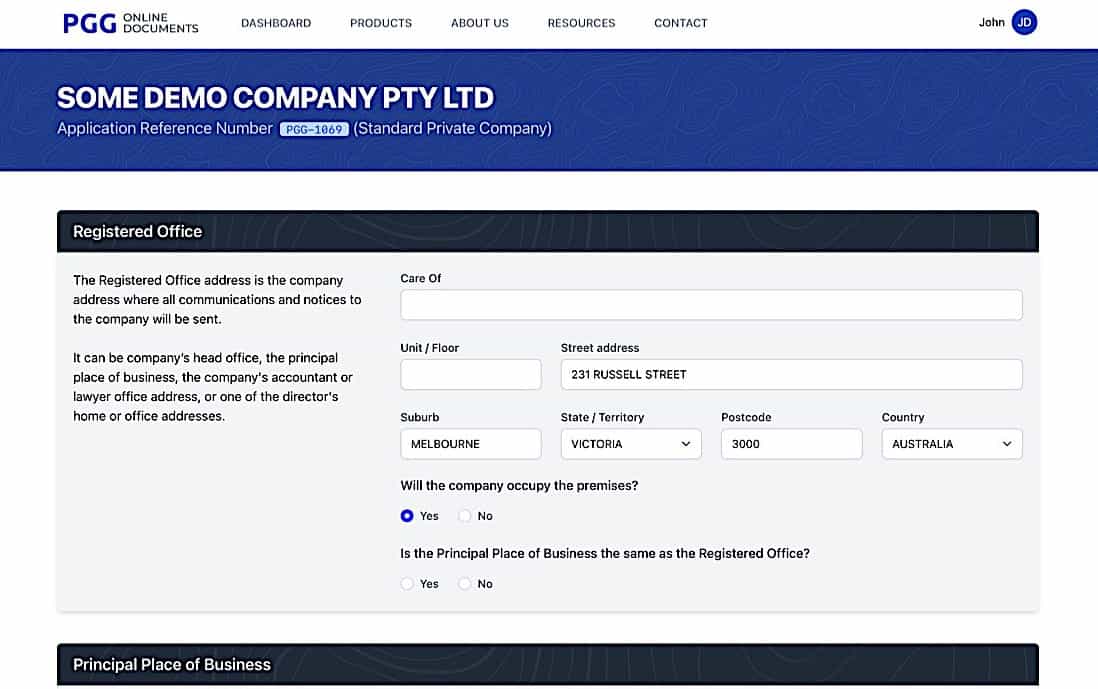Click inside the Care Of input field
1098x689 pixels.
point(710,304)
